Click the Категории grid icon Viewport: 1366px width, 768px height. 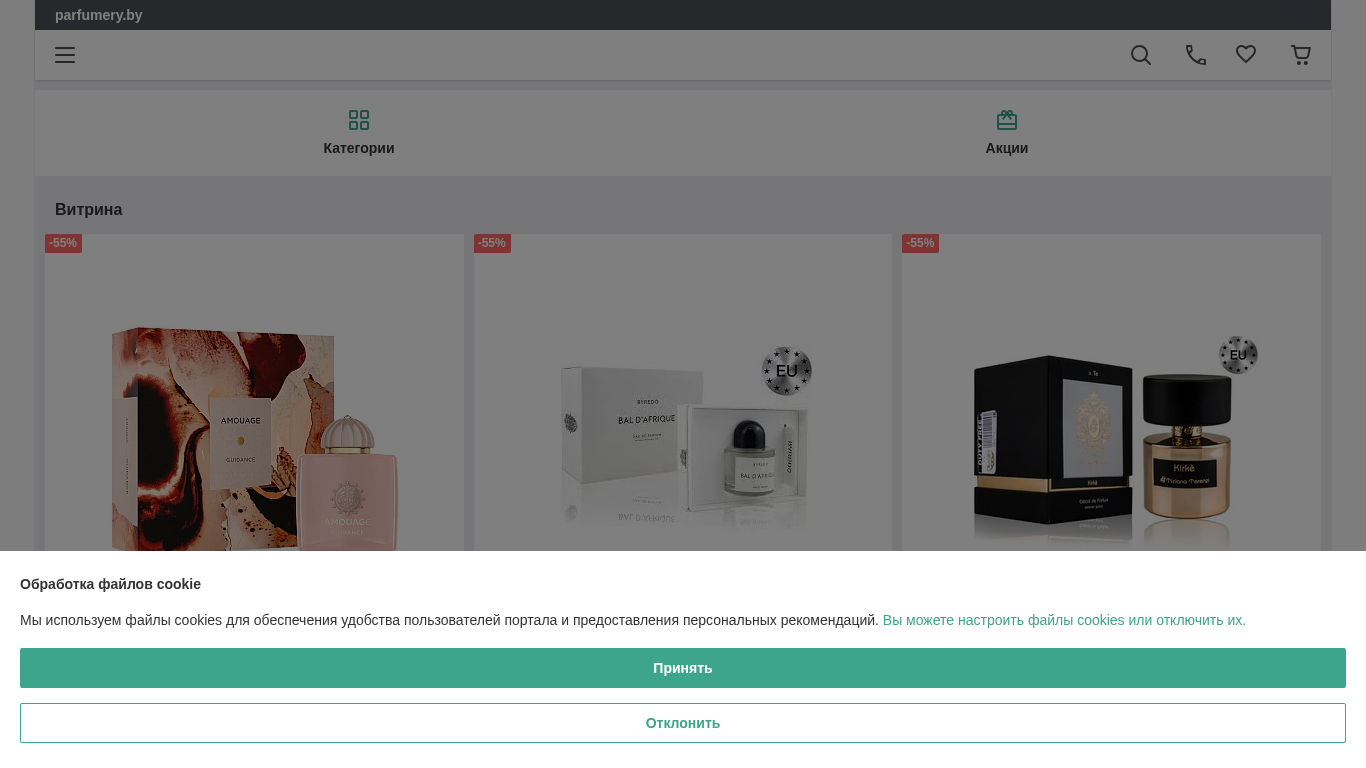(x=359, y=120)
